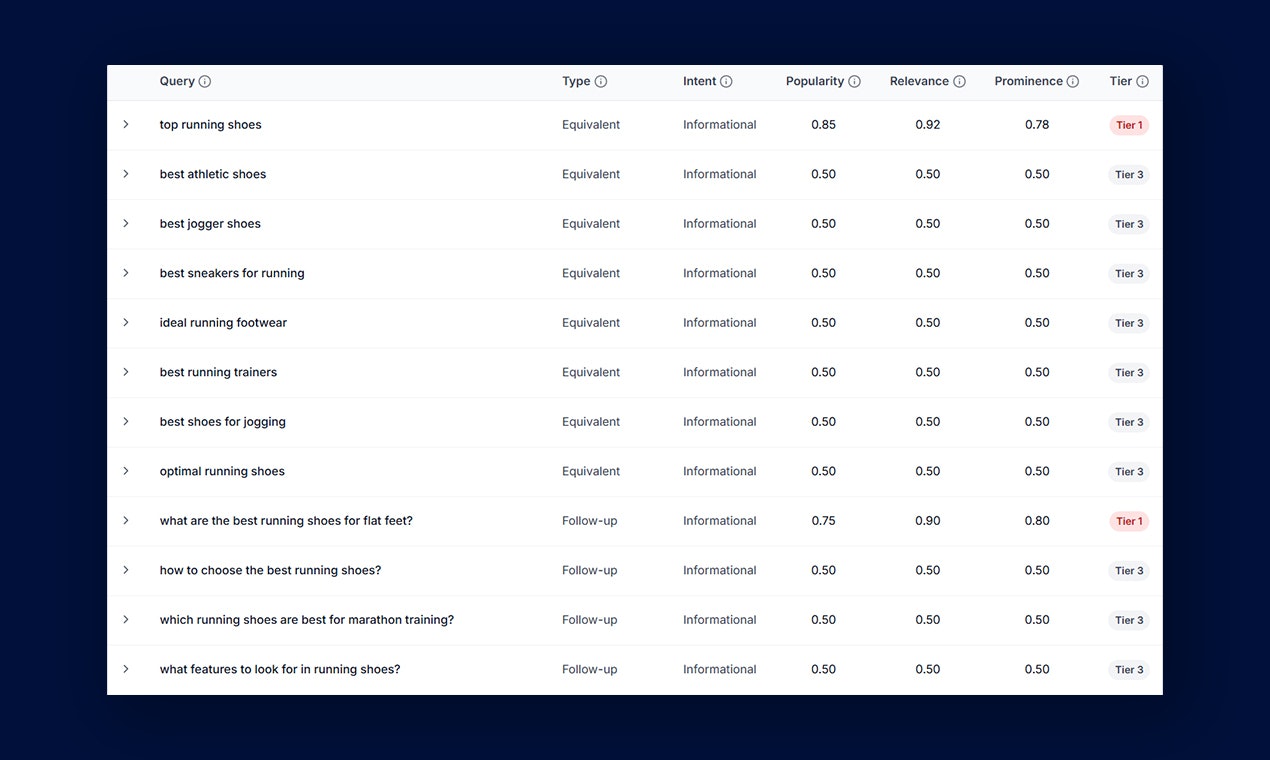The width and height of the screenshot is (1270, 760).
Task: Open the Tier column info icon
Action: 1141,81
